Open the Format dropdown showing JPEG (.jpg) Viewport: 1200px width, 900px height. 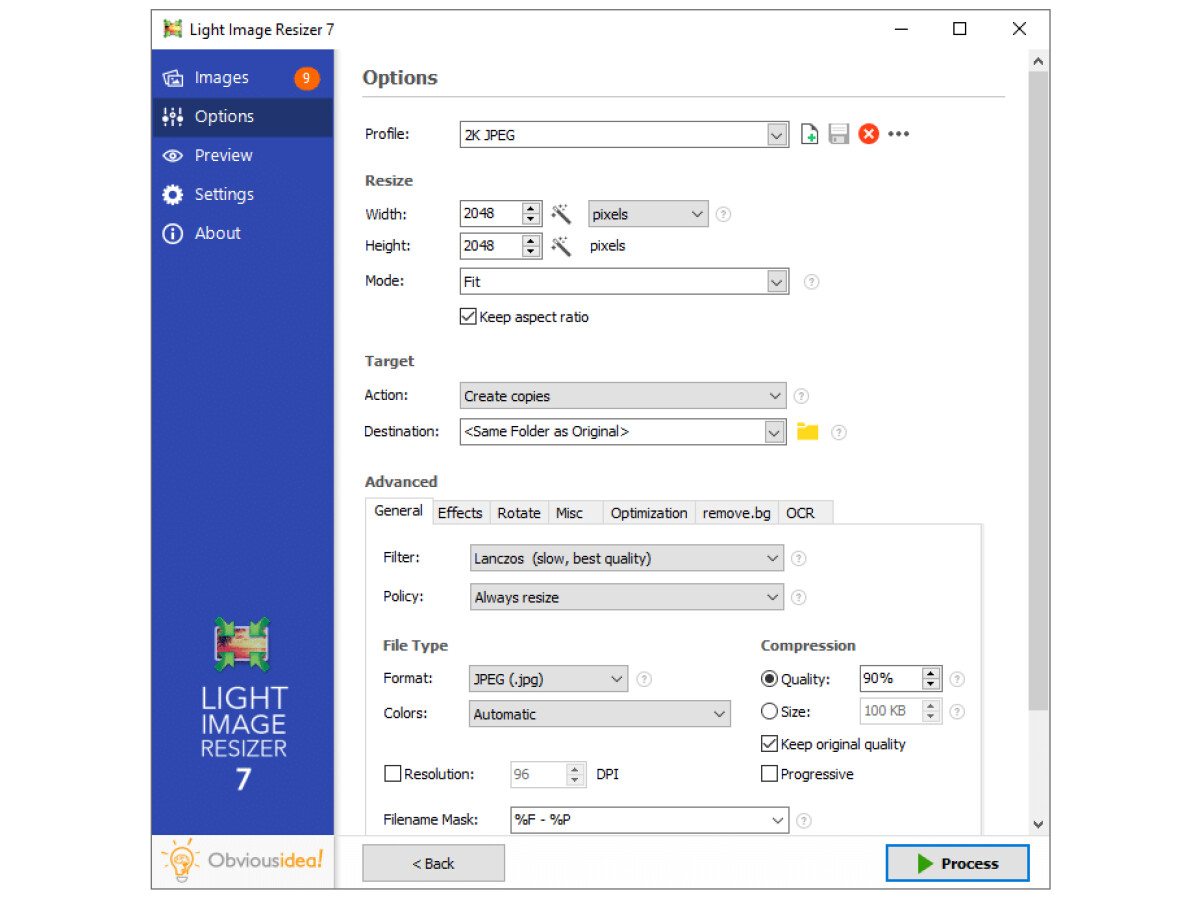[549, 679]
